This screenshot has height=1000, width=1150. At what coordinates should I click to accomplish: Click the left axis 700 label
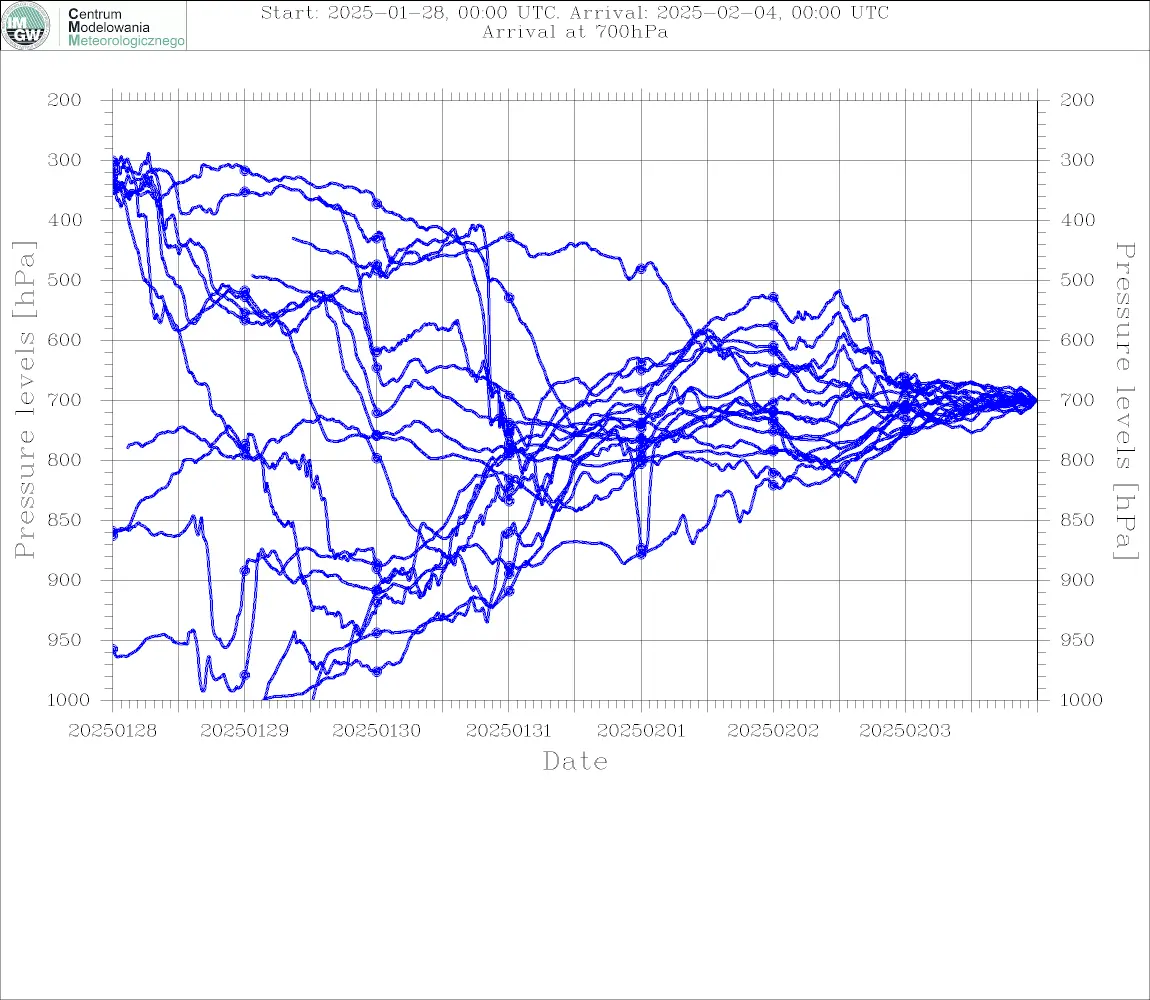(65, 401)
